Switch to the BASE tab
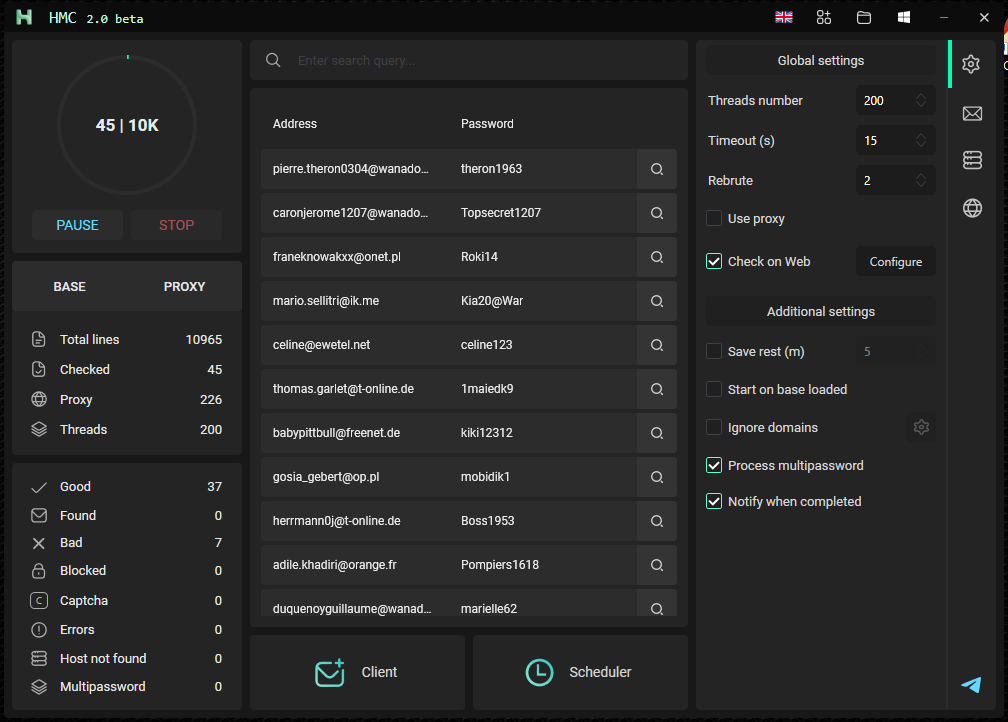Screen dimensions: 1008x722 (69, 287)
